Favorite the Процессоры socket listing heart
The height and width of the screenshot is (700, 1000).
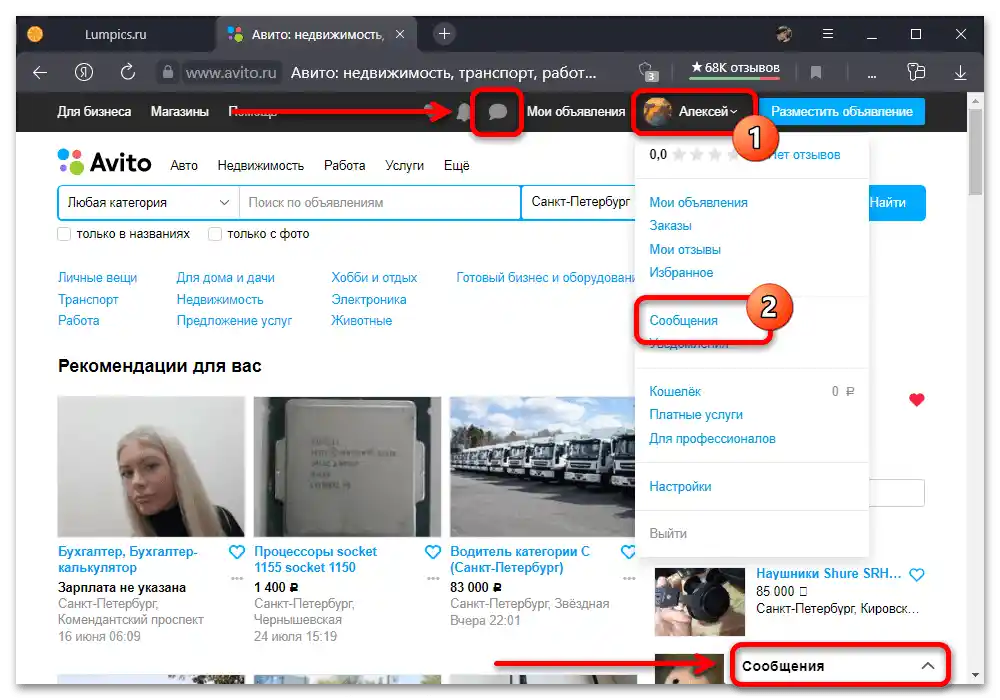tap(433, 552)
